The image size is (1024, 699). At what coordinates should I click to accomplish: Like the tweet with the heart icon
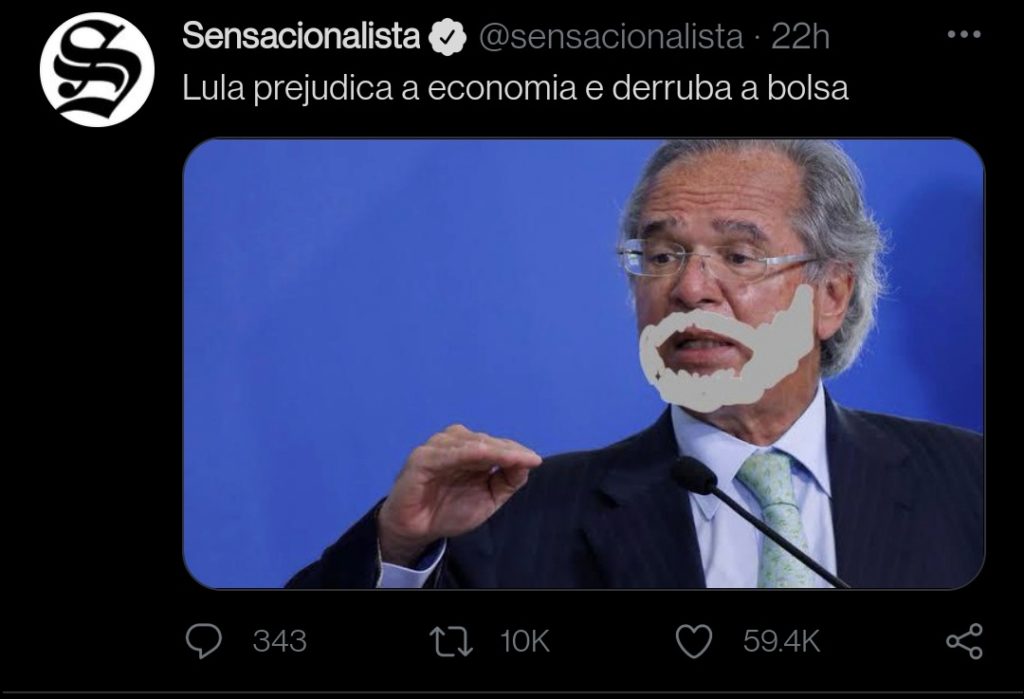tap(693, 641)
